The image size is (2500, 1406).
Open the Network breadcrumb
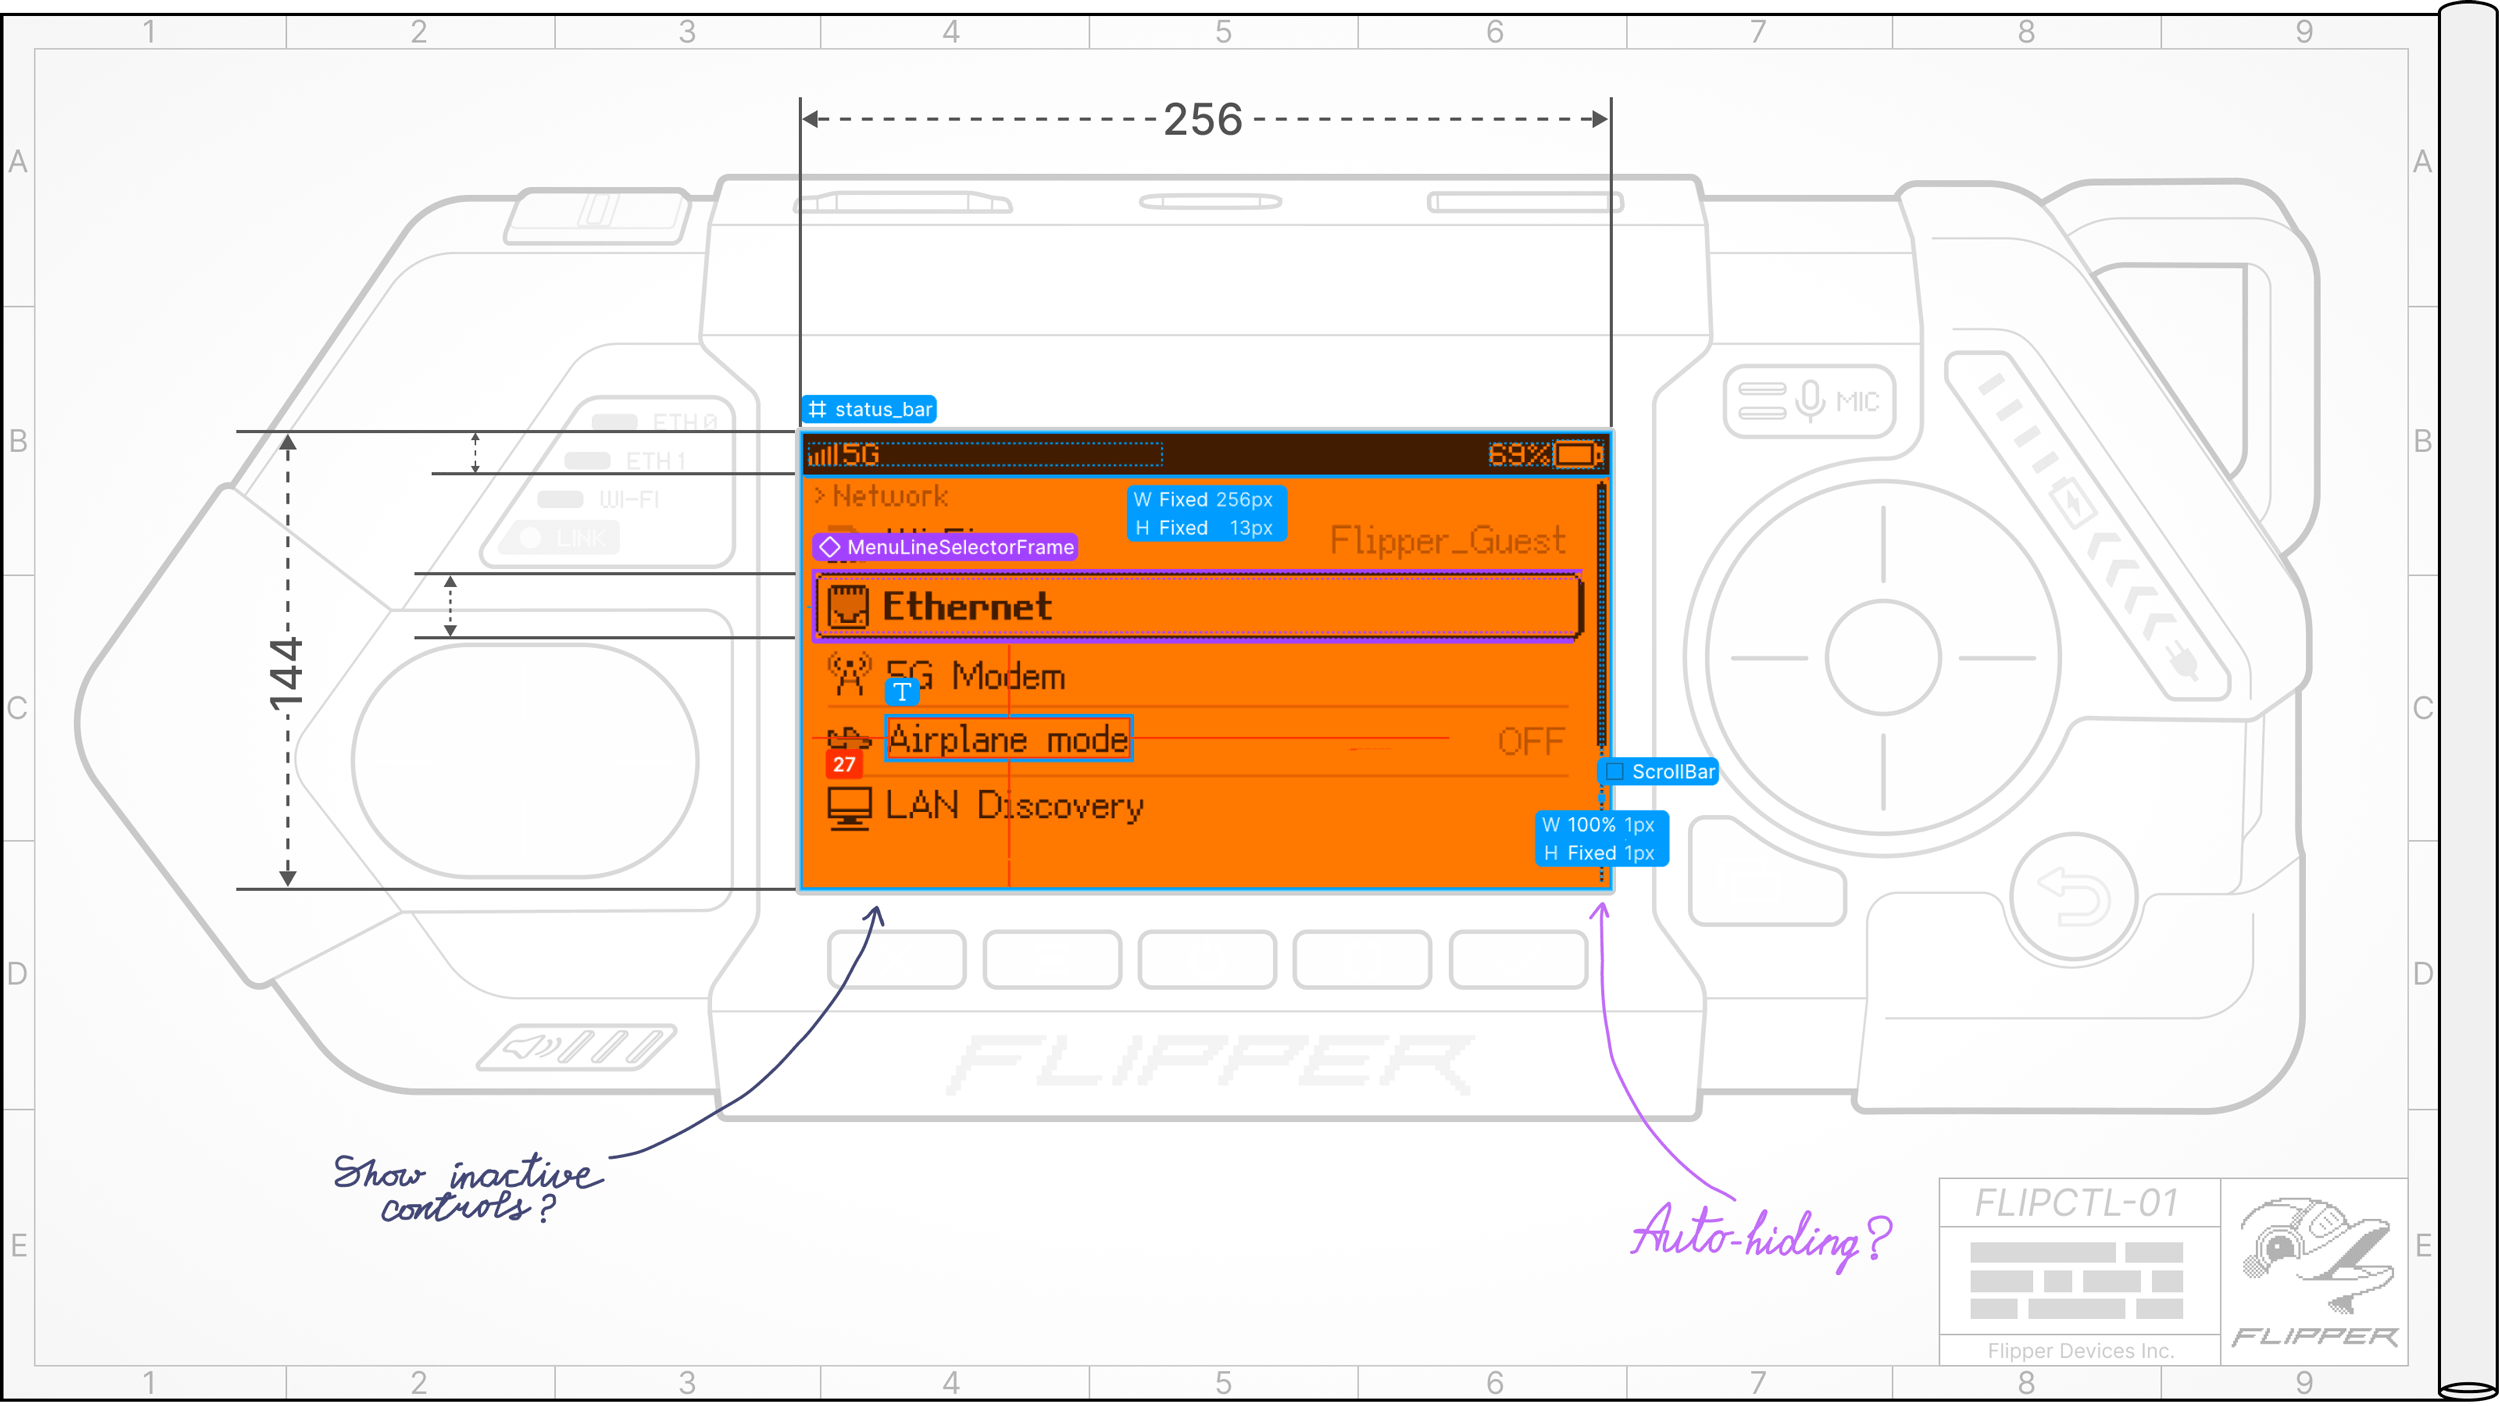tap(881, 496)
